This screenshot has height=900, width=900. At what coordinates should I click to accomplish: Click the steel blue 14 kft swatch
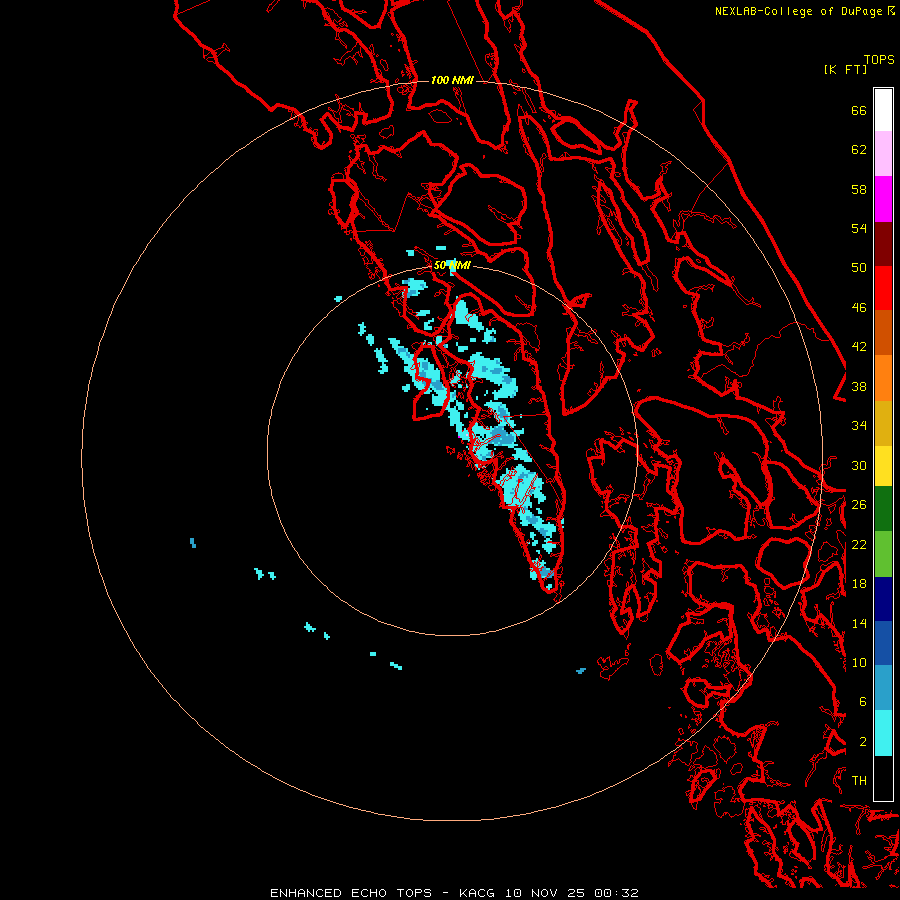883,687
